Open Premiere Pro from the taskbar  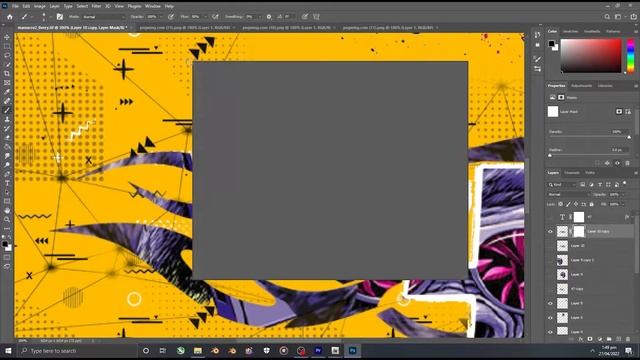click(x=318, y=351)
